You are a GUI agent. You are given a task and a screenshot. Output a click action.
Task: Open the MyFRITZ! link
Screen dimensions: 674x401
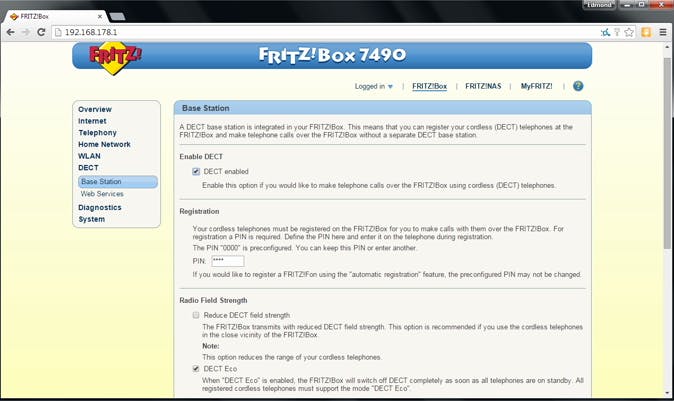pyautogui.click(x=536, y=86)
